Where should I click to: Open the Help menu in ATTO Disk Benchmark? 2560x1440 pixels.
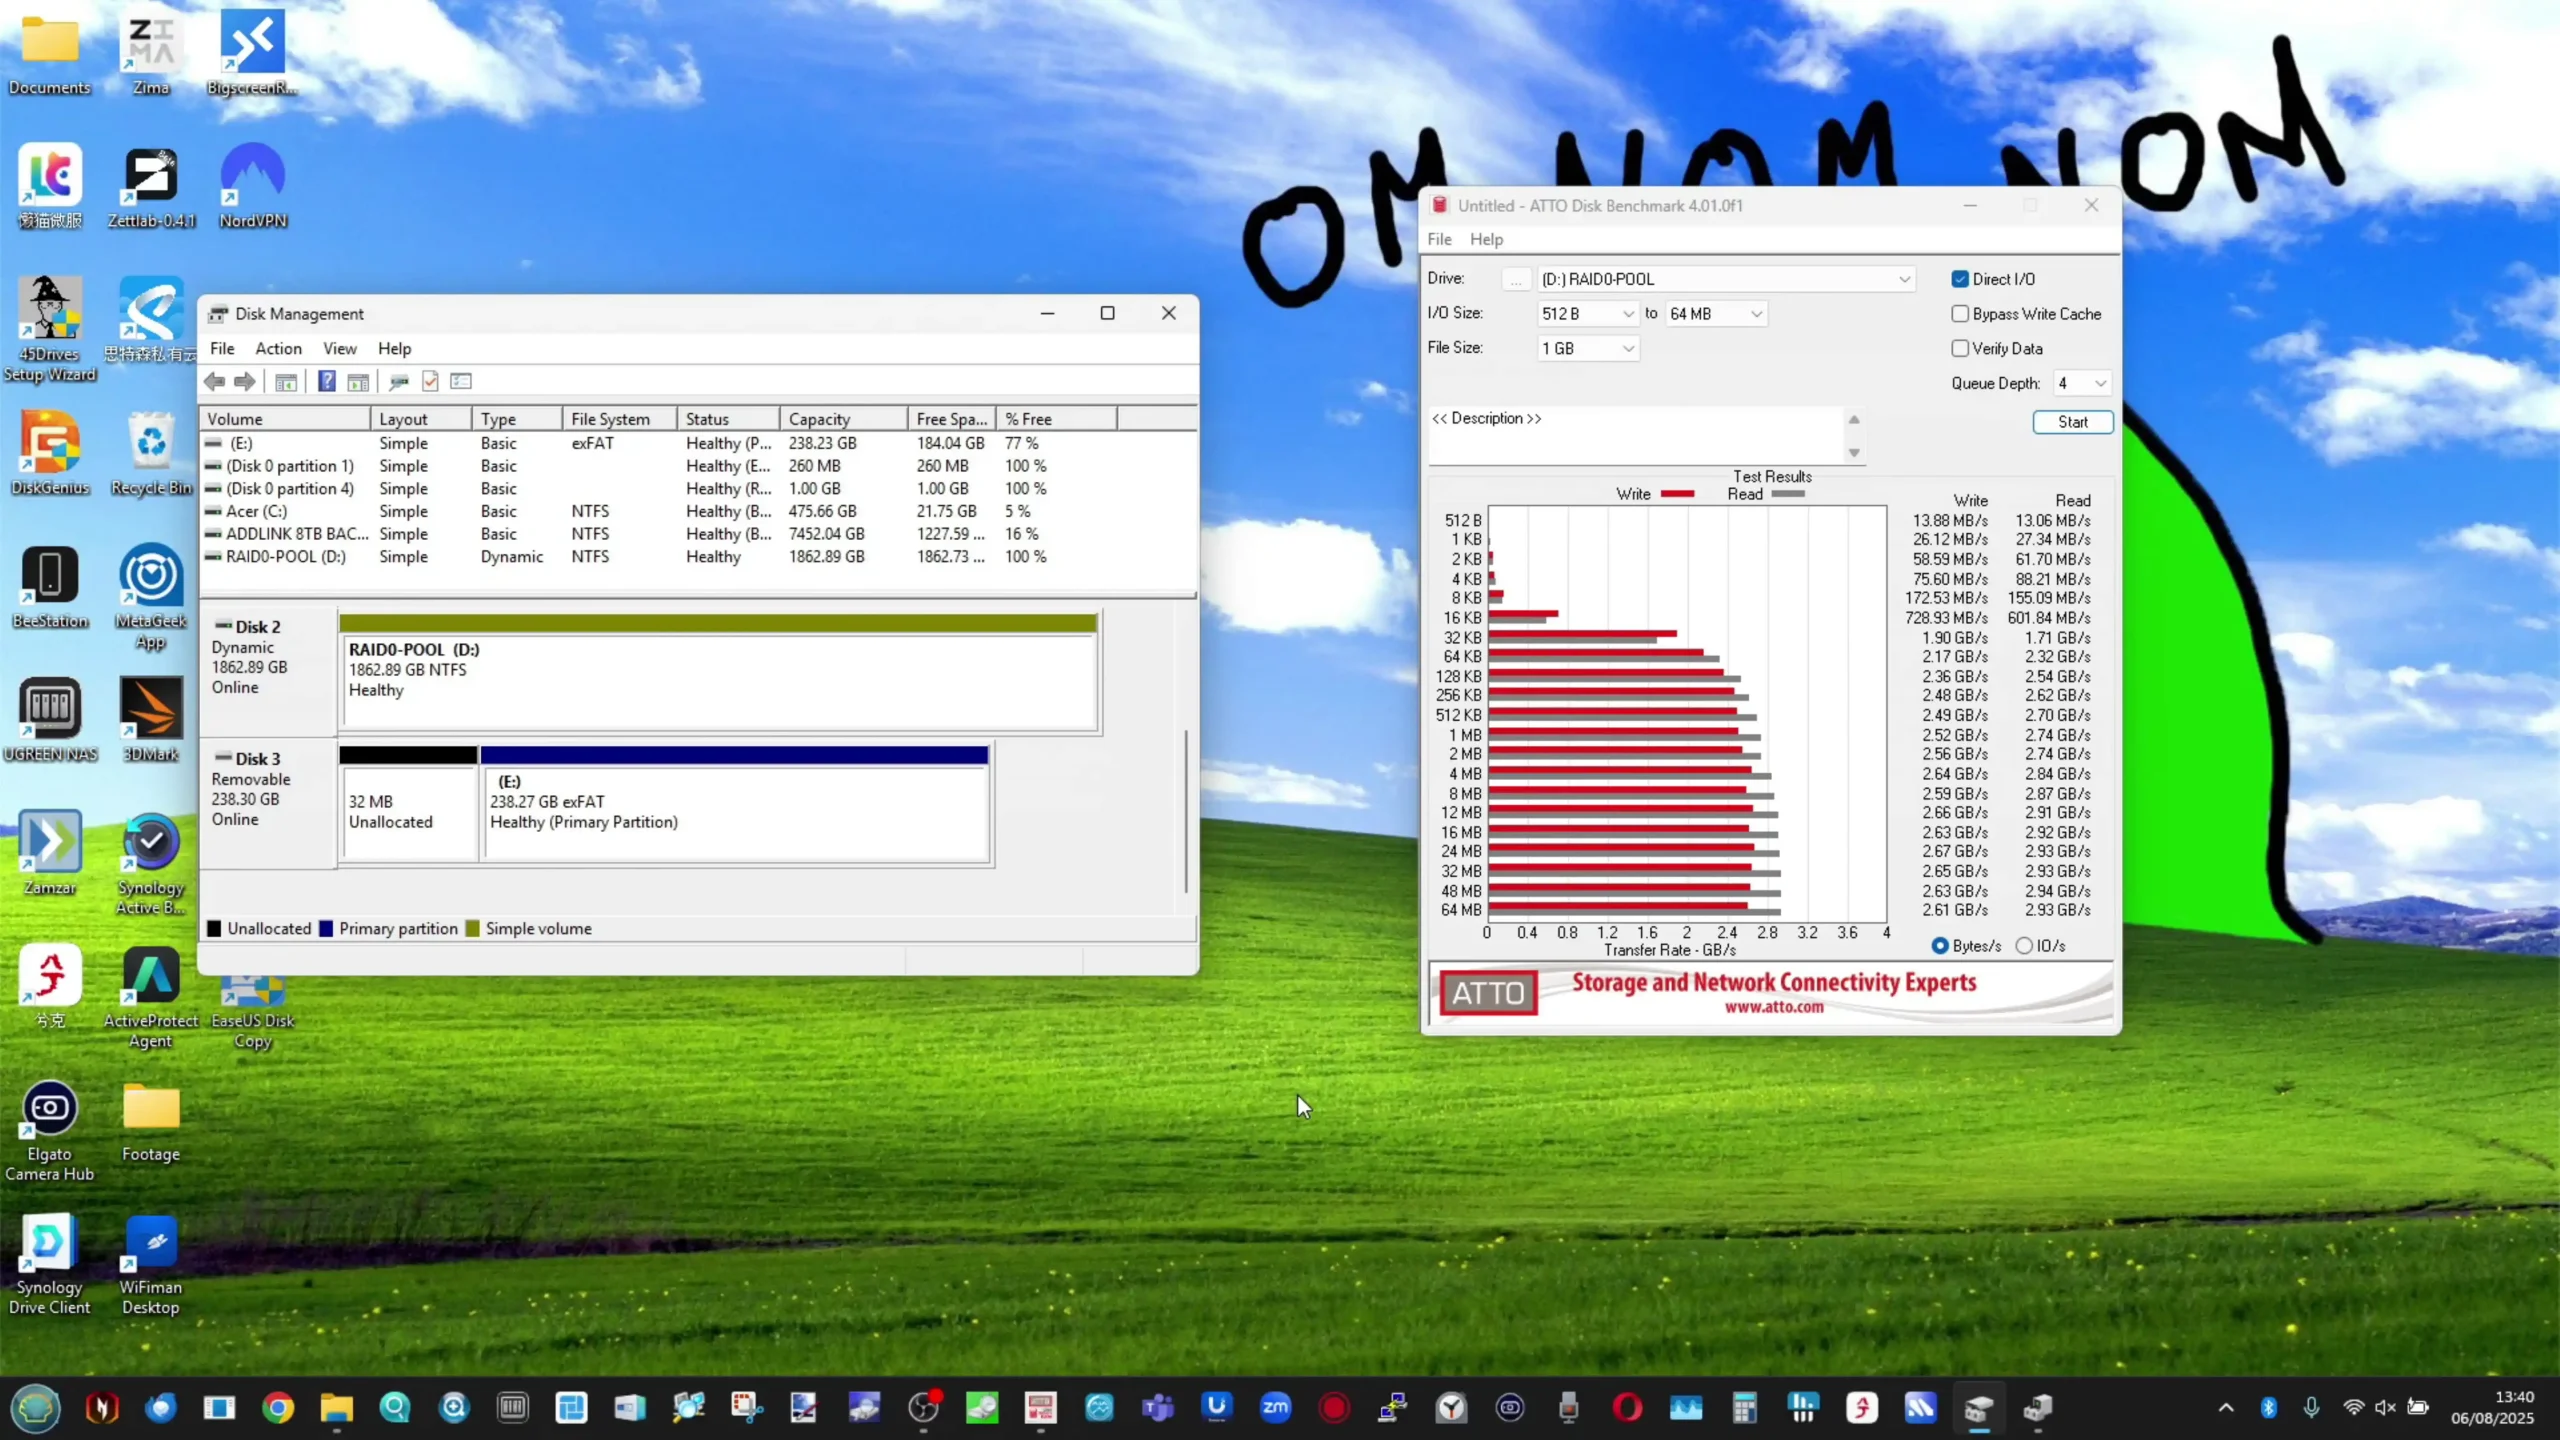1486,239
